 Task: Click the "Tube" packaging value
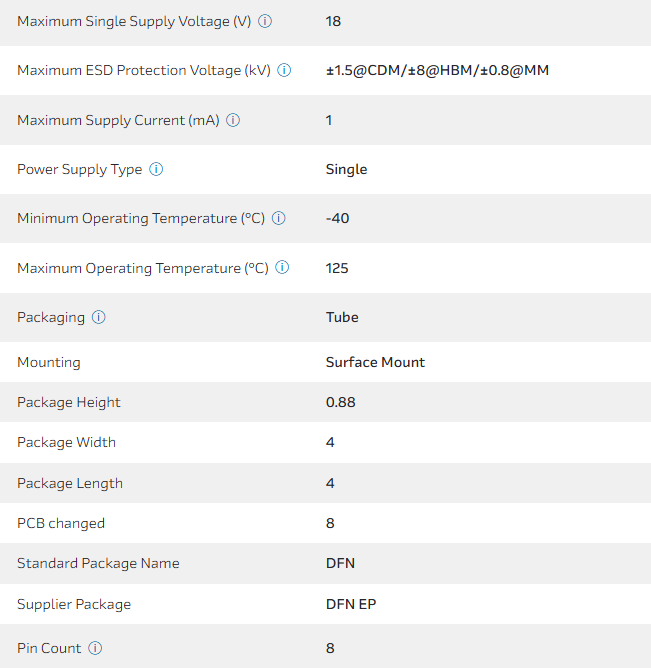(342, 317)
